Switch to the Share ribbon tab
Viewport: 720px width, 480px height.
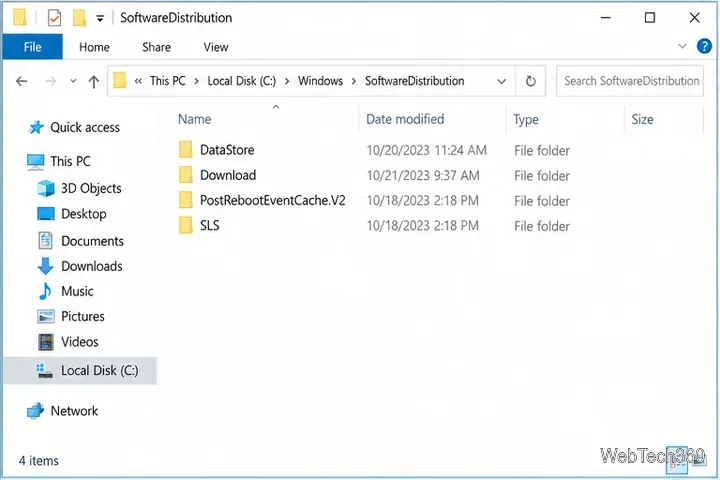tap(156, 47)
